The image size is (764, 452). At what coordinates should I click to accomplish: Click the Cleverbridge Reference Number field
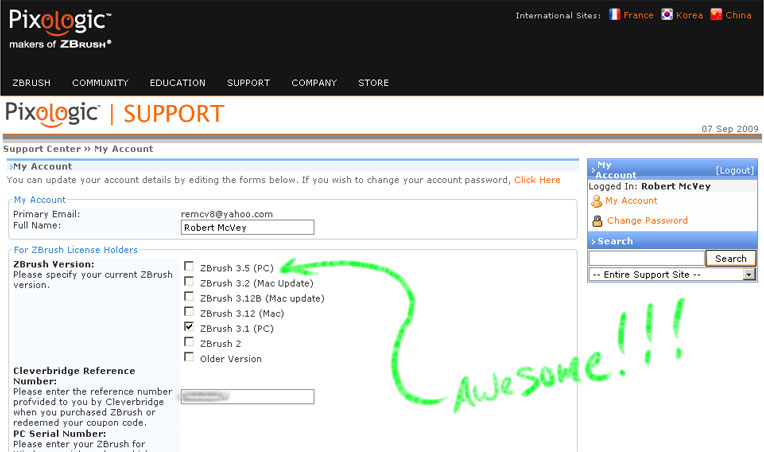248,396
